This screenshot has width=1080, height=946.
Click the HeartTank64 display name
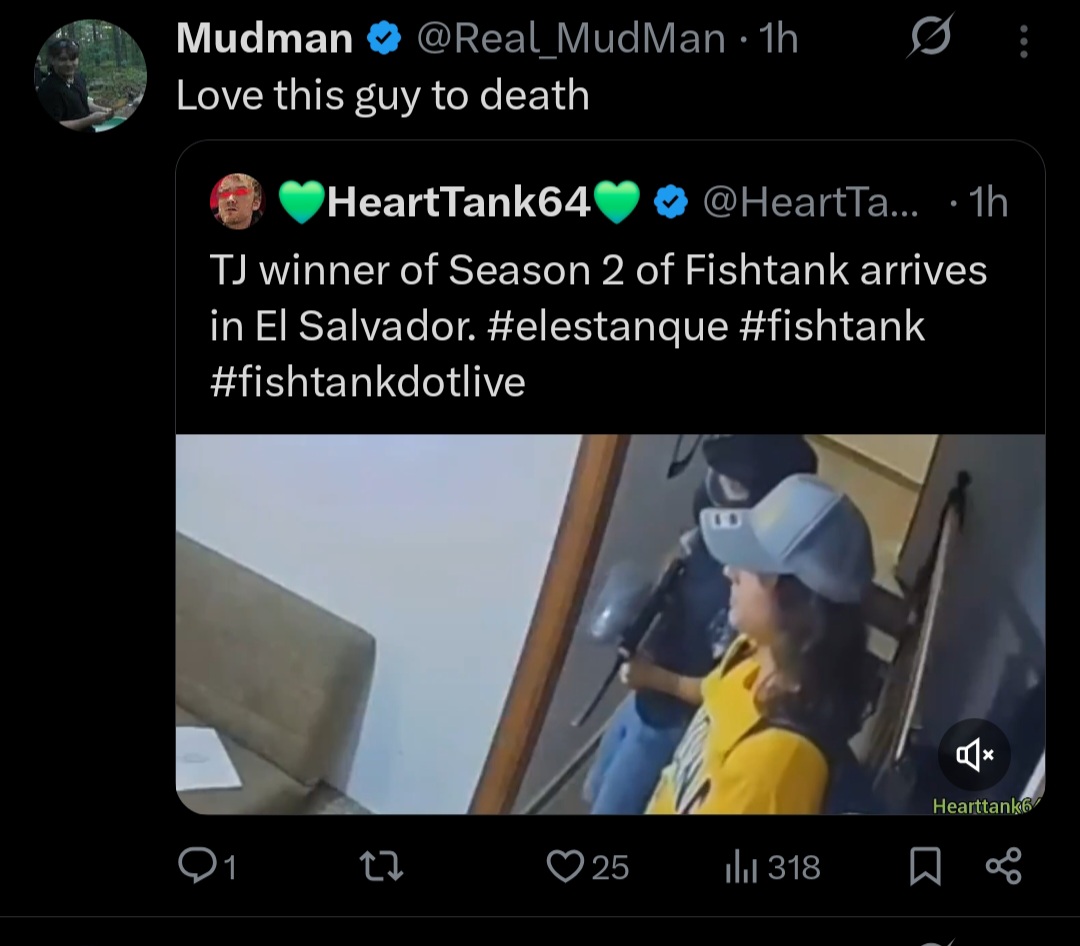(459, 202)
